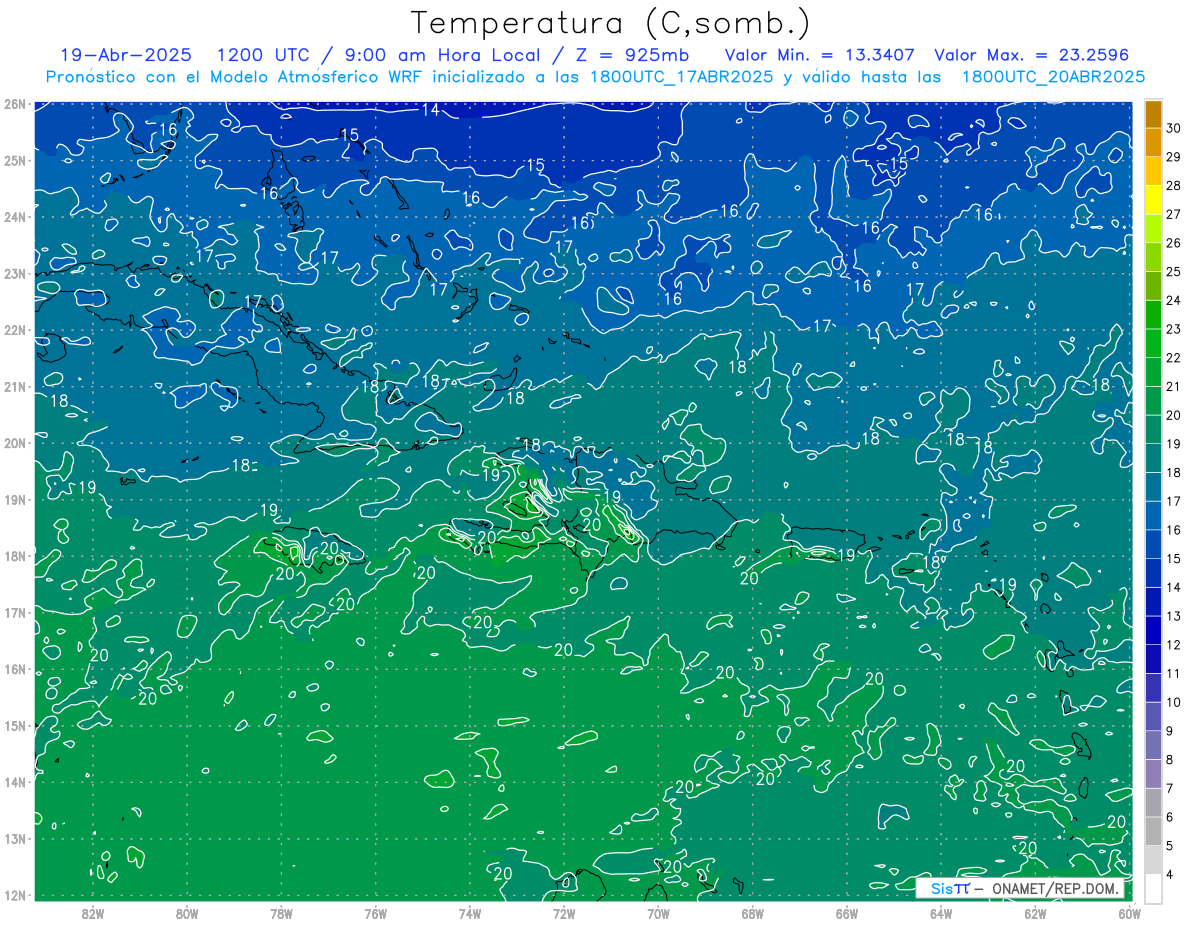Viewport: 1200px width, 927px height.
Task: Click the purple colorbar swatch between 7 and 8
Action: click(x=1153, y=774)
